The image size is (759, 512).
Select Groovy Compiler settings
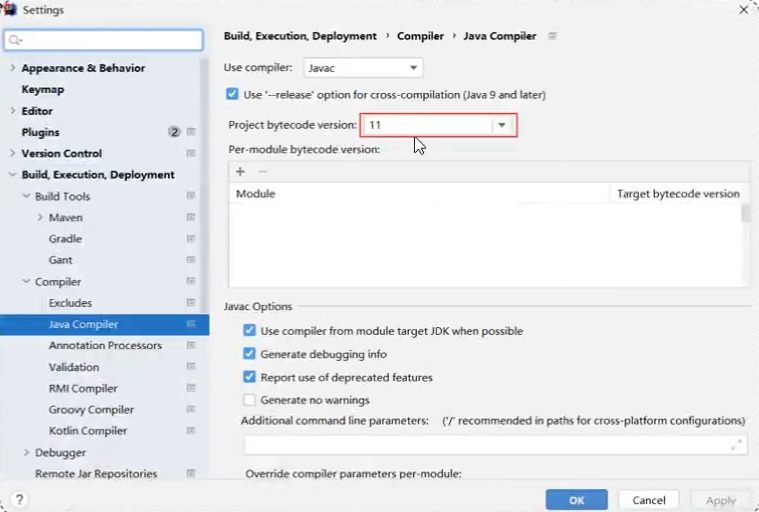click(91, 409)
